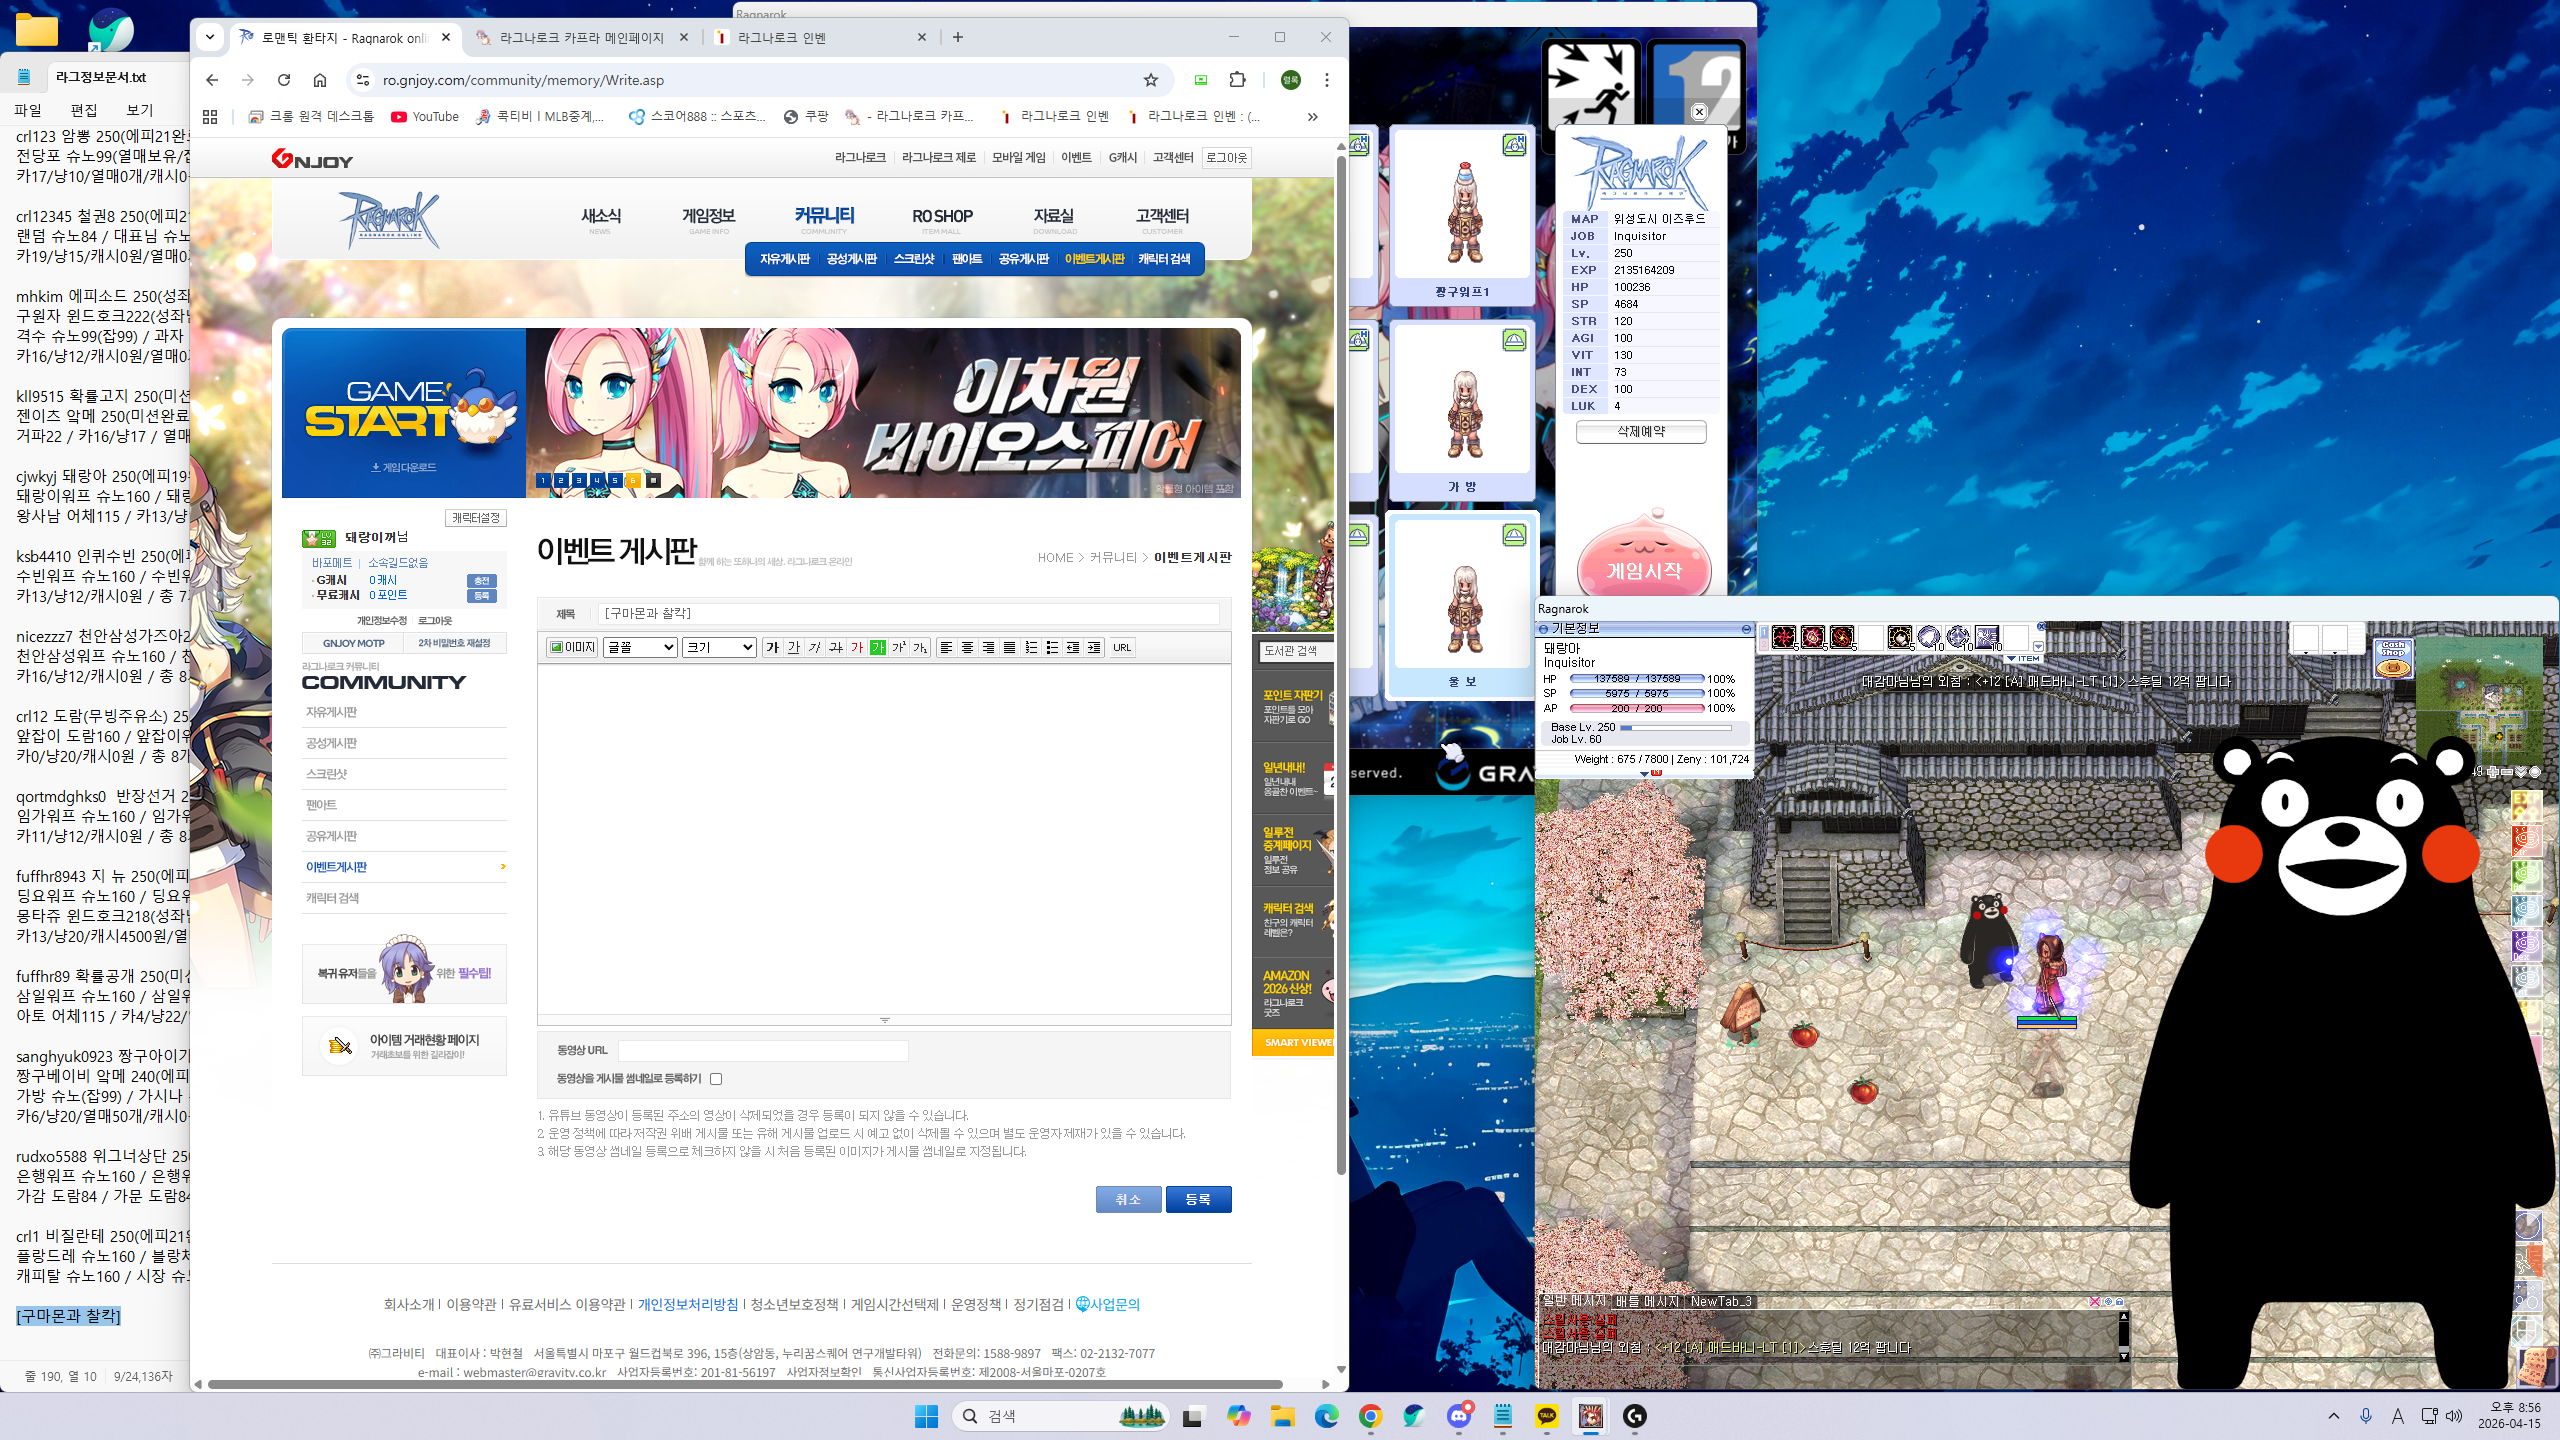
Task: Bookmark this page with the star icon
Action: (1151, 80)
